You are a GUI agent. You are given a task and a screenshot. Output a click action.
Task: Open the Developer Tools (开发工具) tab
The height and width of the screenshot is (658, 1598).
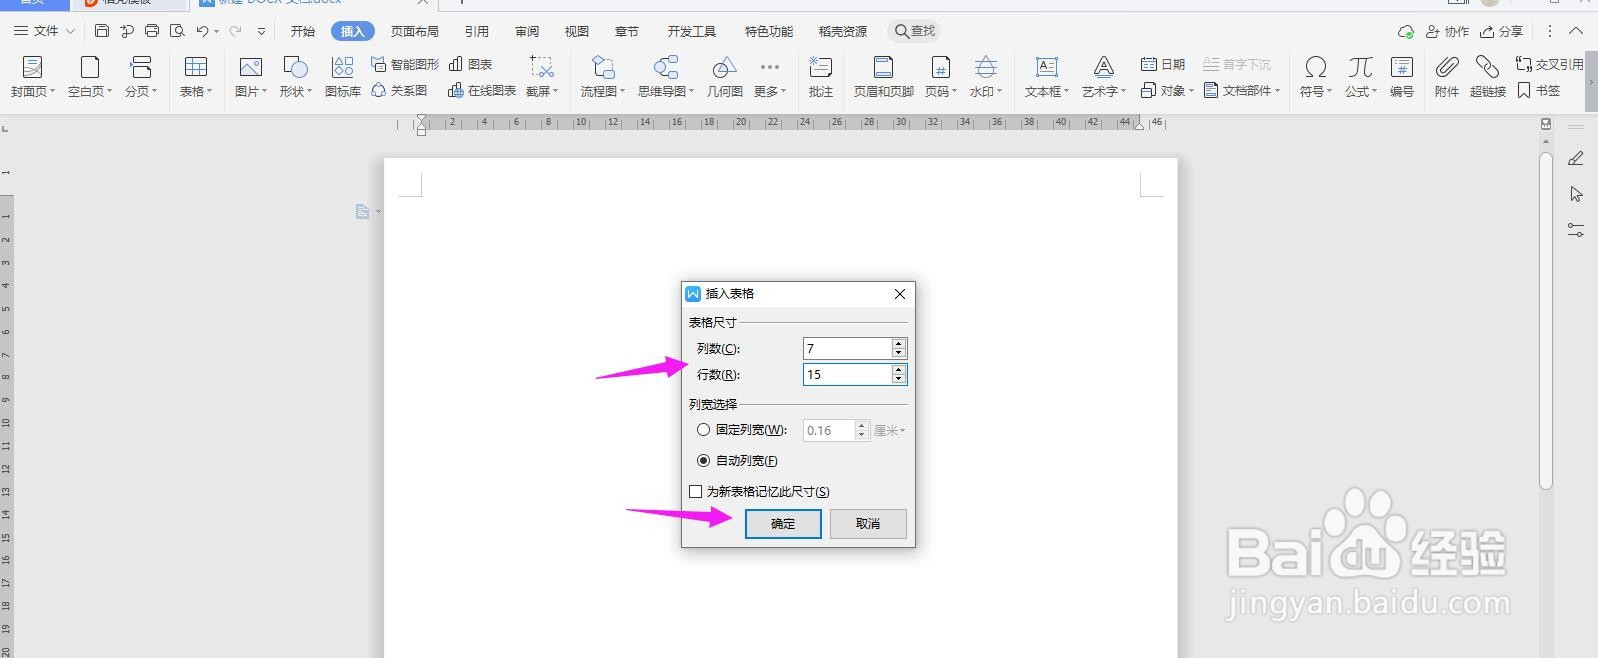point(692,31)
